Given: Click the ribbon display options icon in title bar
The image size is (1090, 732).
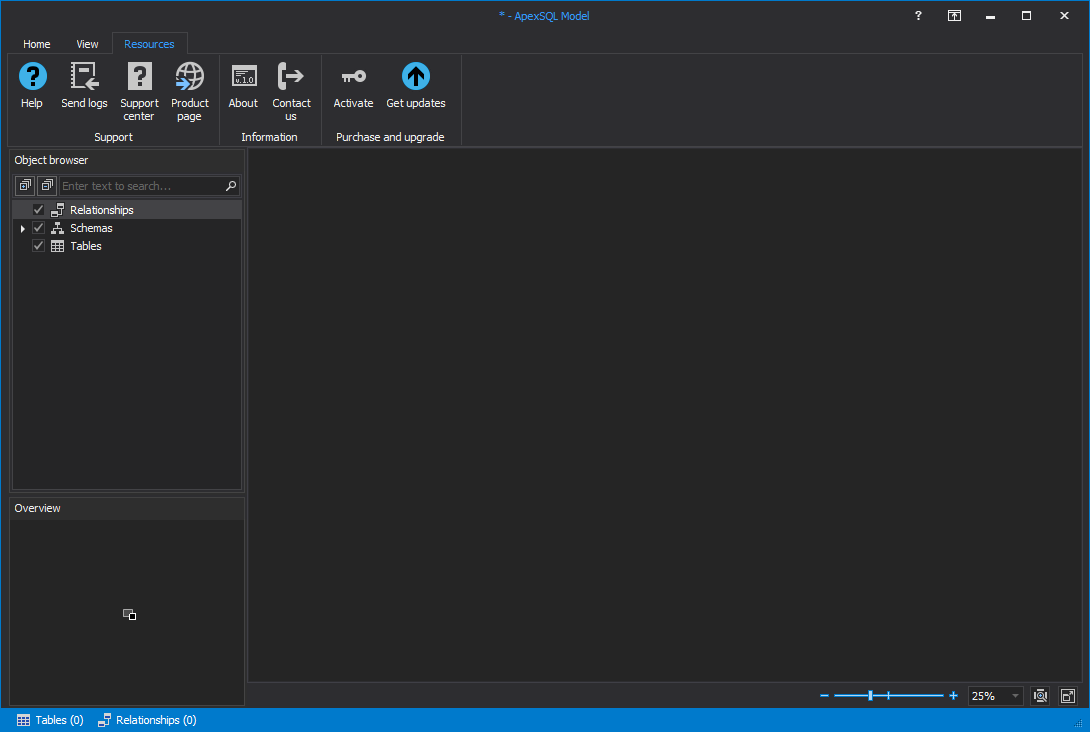Looking at the screenshot, I should tap(954, 15).
